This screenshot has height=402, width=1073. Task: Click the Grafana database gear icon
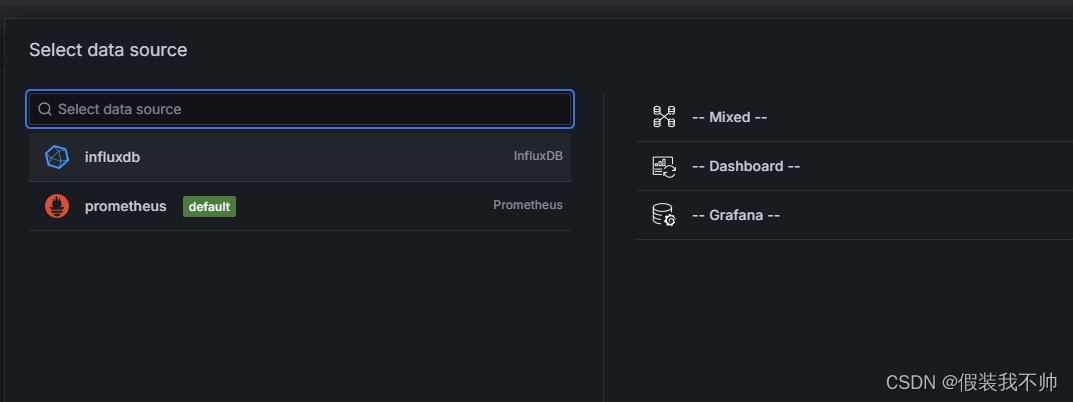(664, 215)
